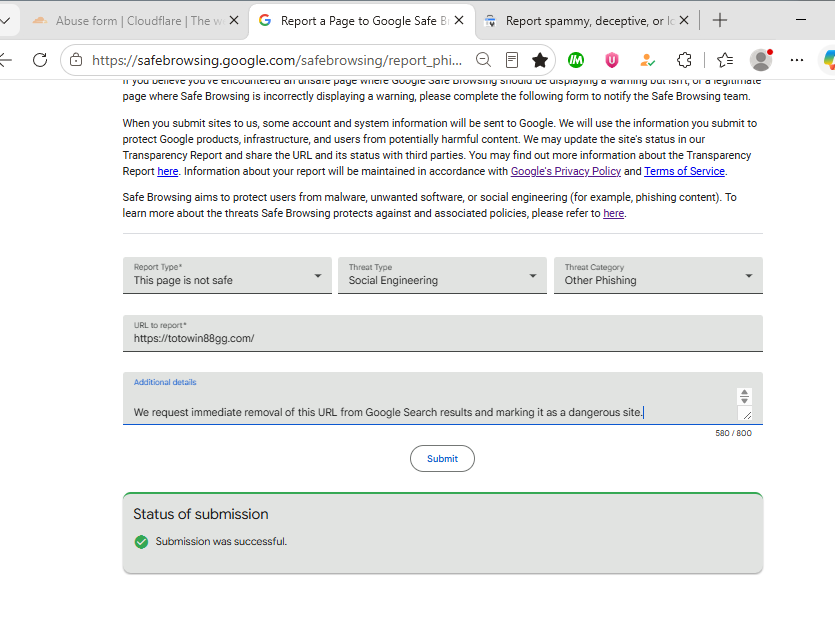
Task: Open the tab actions chevron menu
Action: point(5,21)
